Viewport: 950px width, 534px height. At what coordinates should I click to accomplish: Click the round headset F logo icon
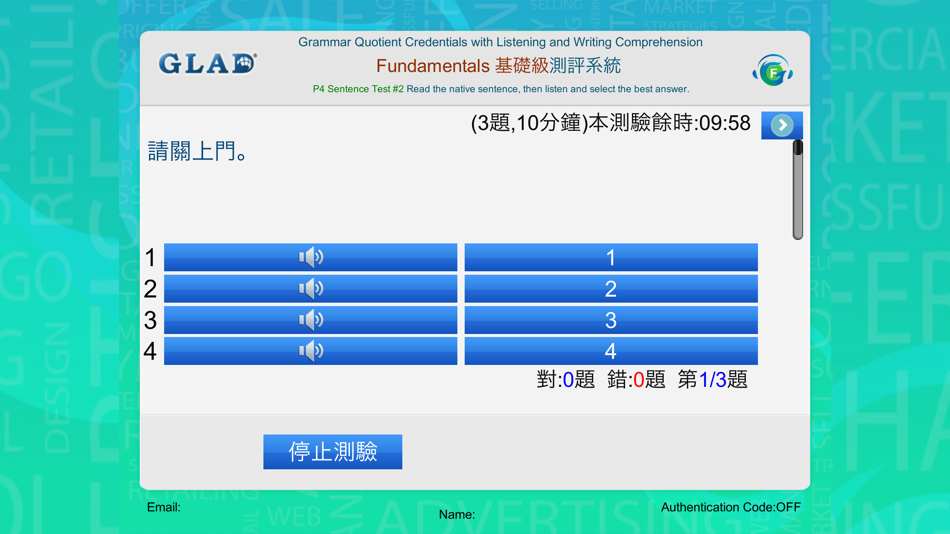(772, 70)
